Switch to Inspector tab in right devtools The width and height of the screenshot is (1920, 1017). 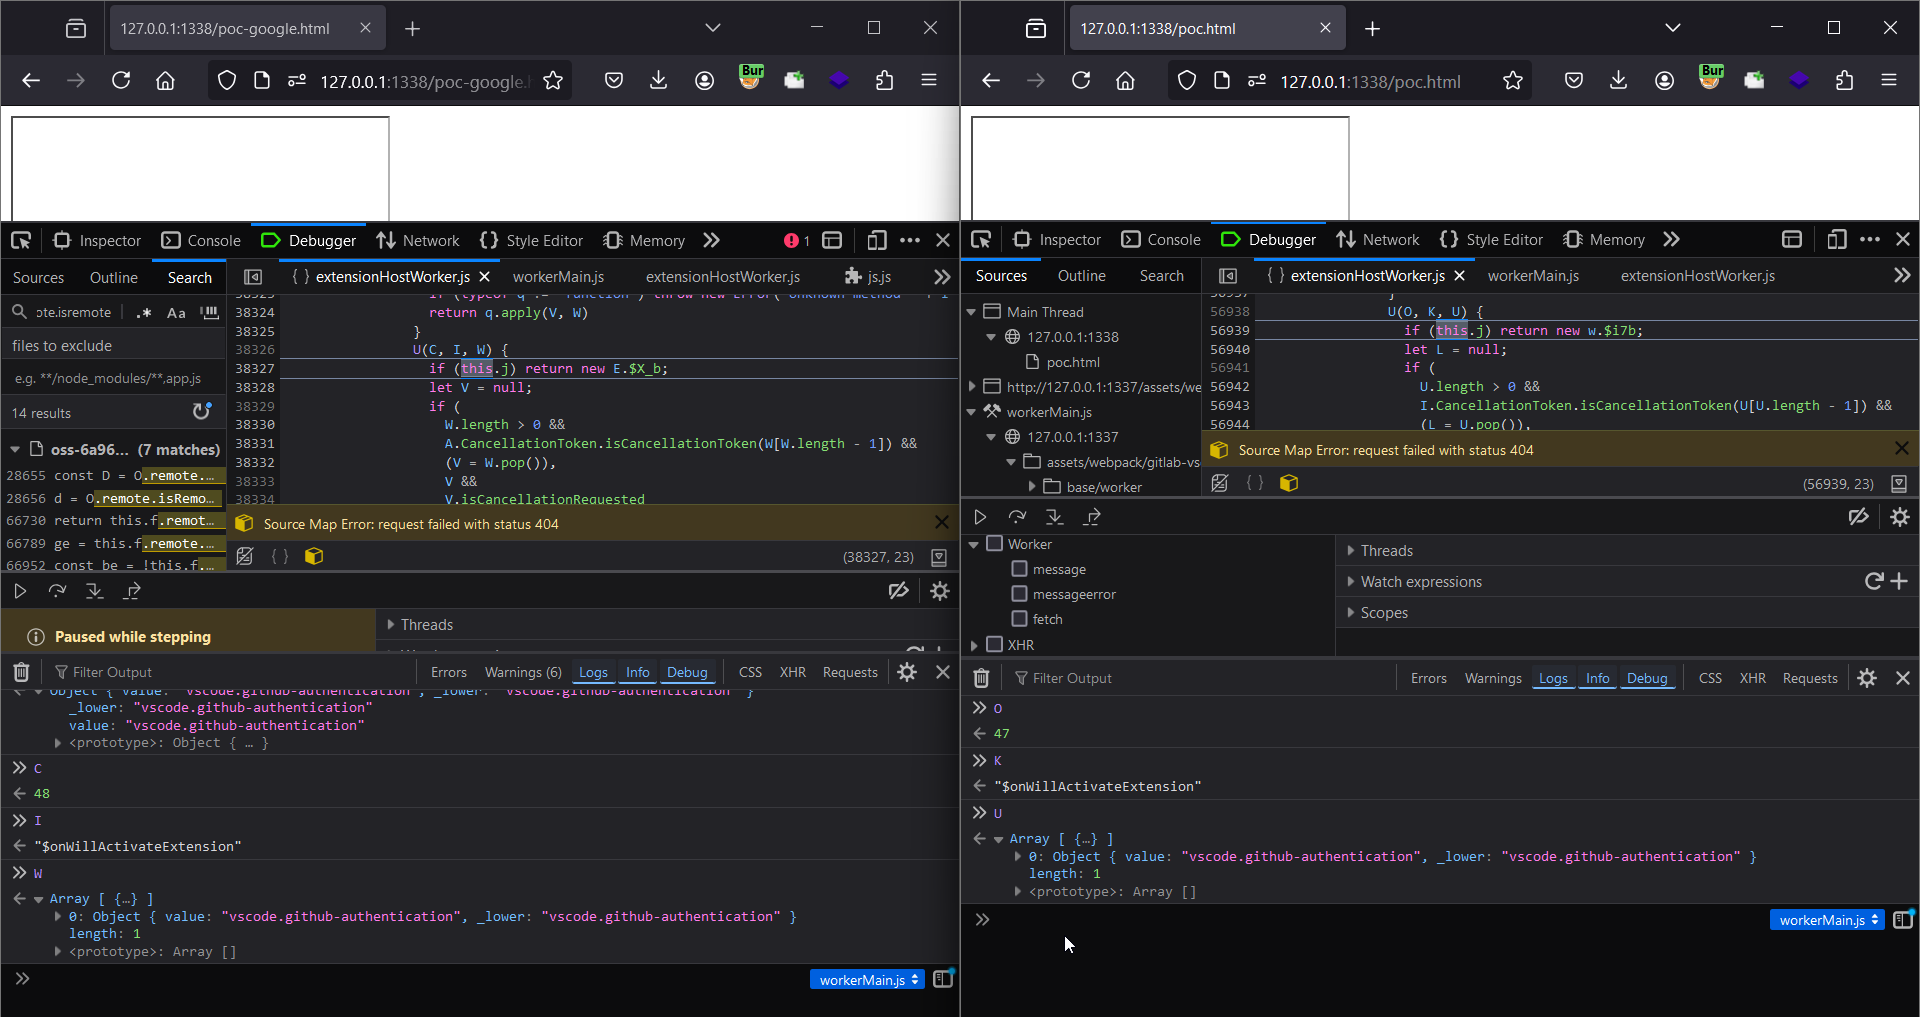tap(1056, 240)
